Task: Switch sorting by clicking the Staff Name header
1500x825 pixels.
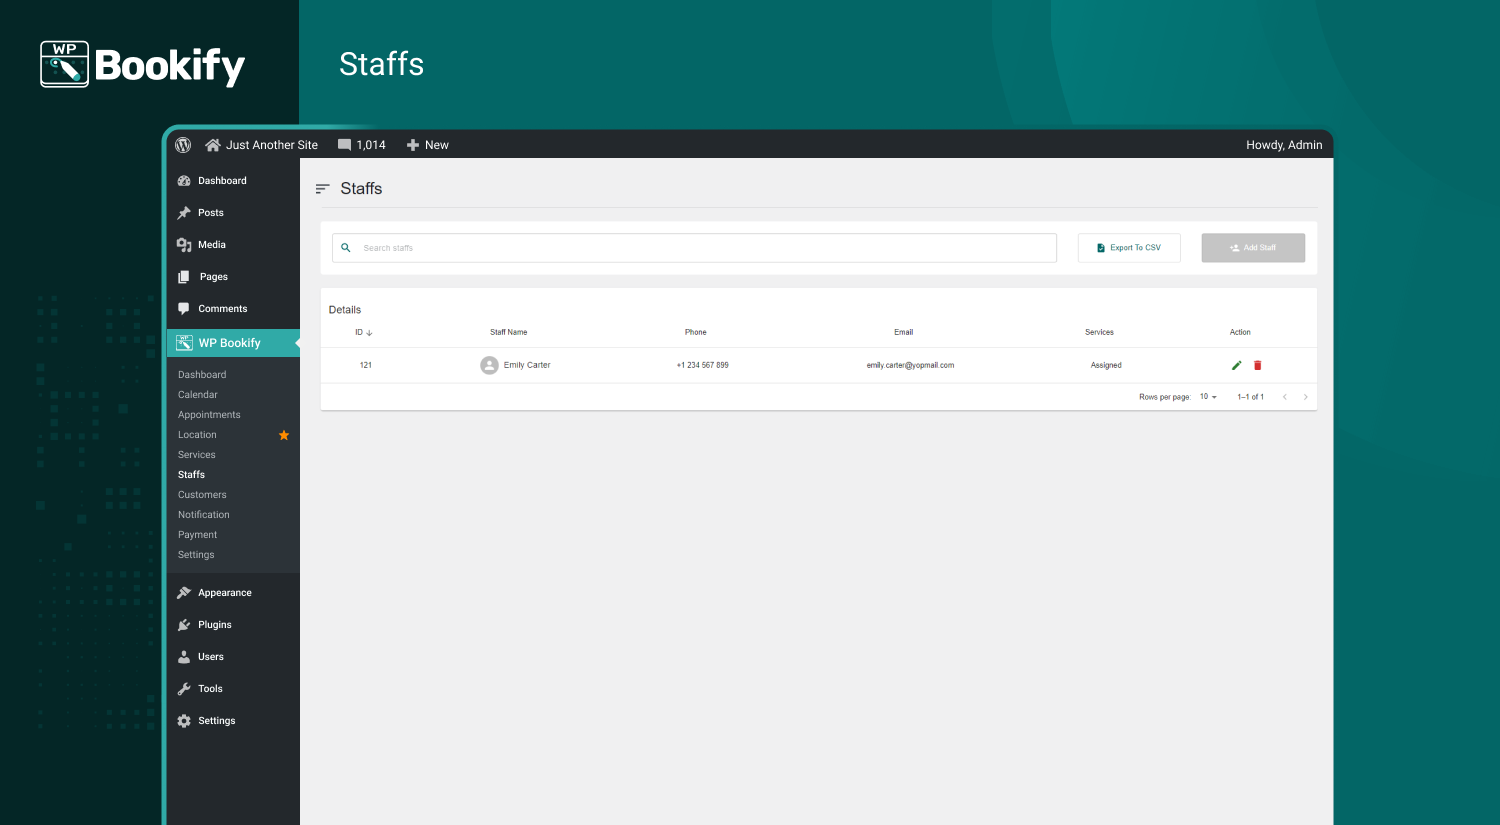Action: 508,331
